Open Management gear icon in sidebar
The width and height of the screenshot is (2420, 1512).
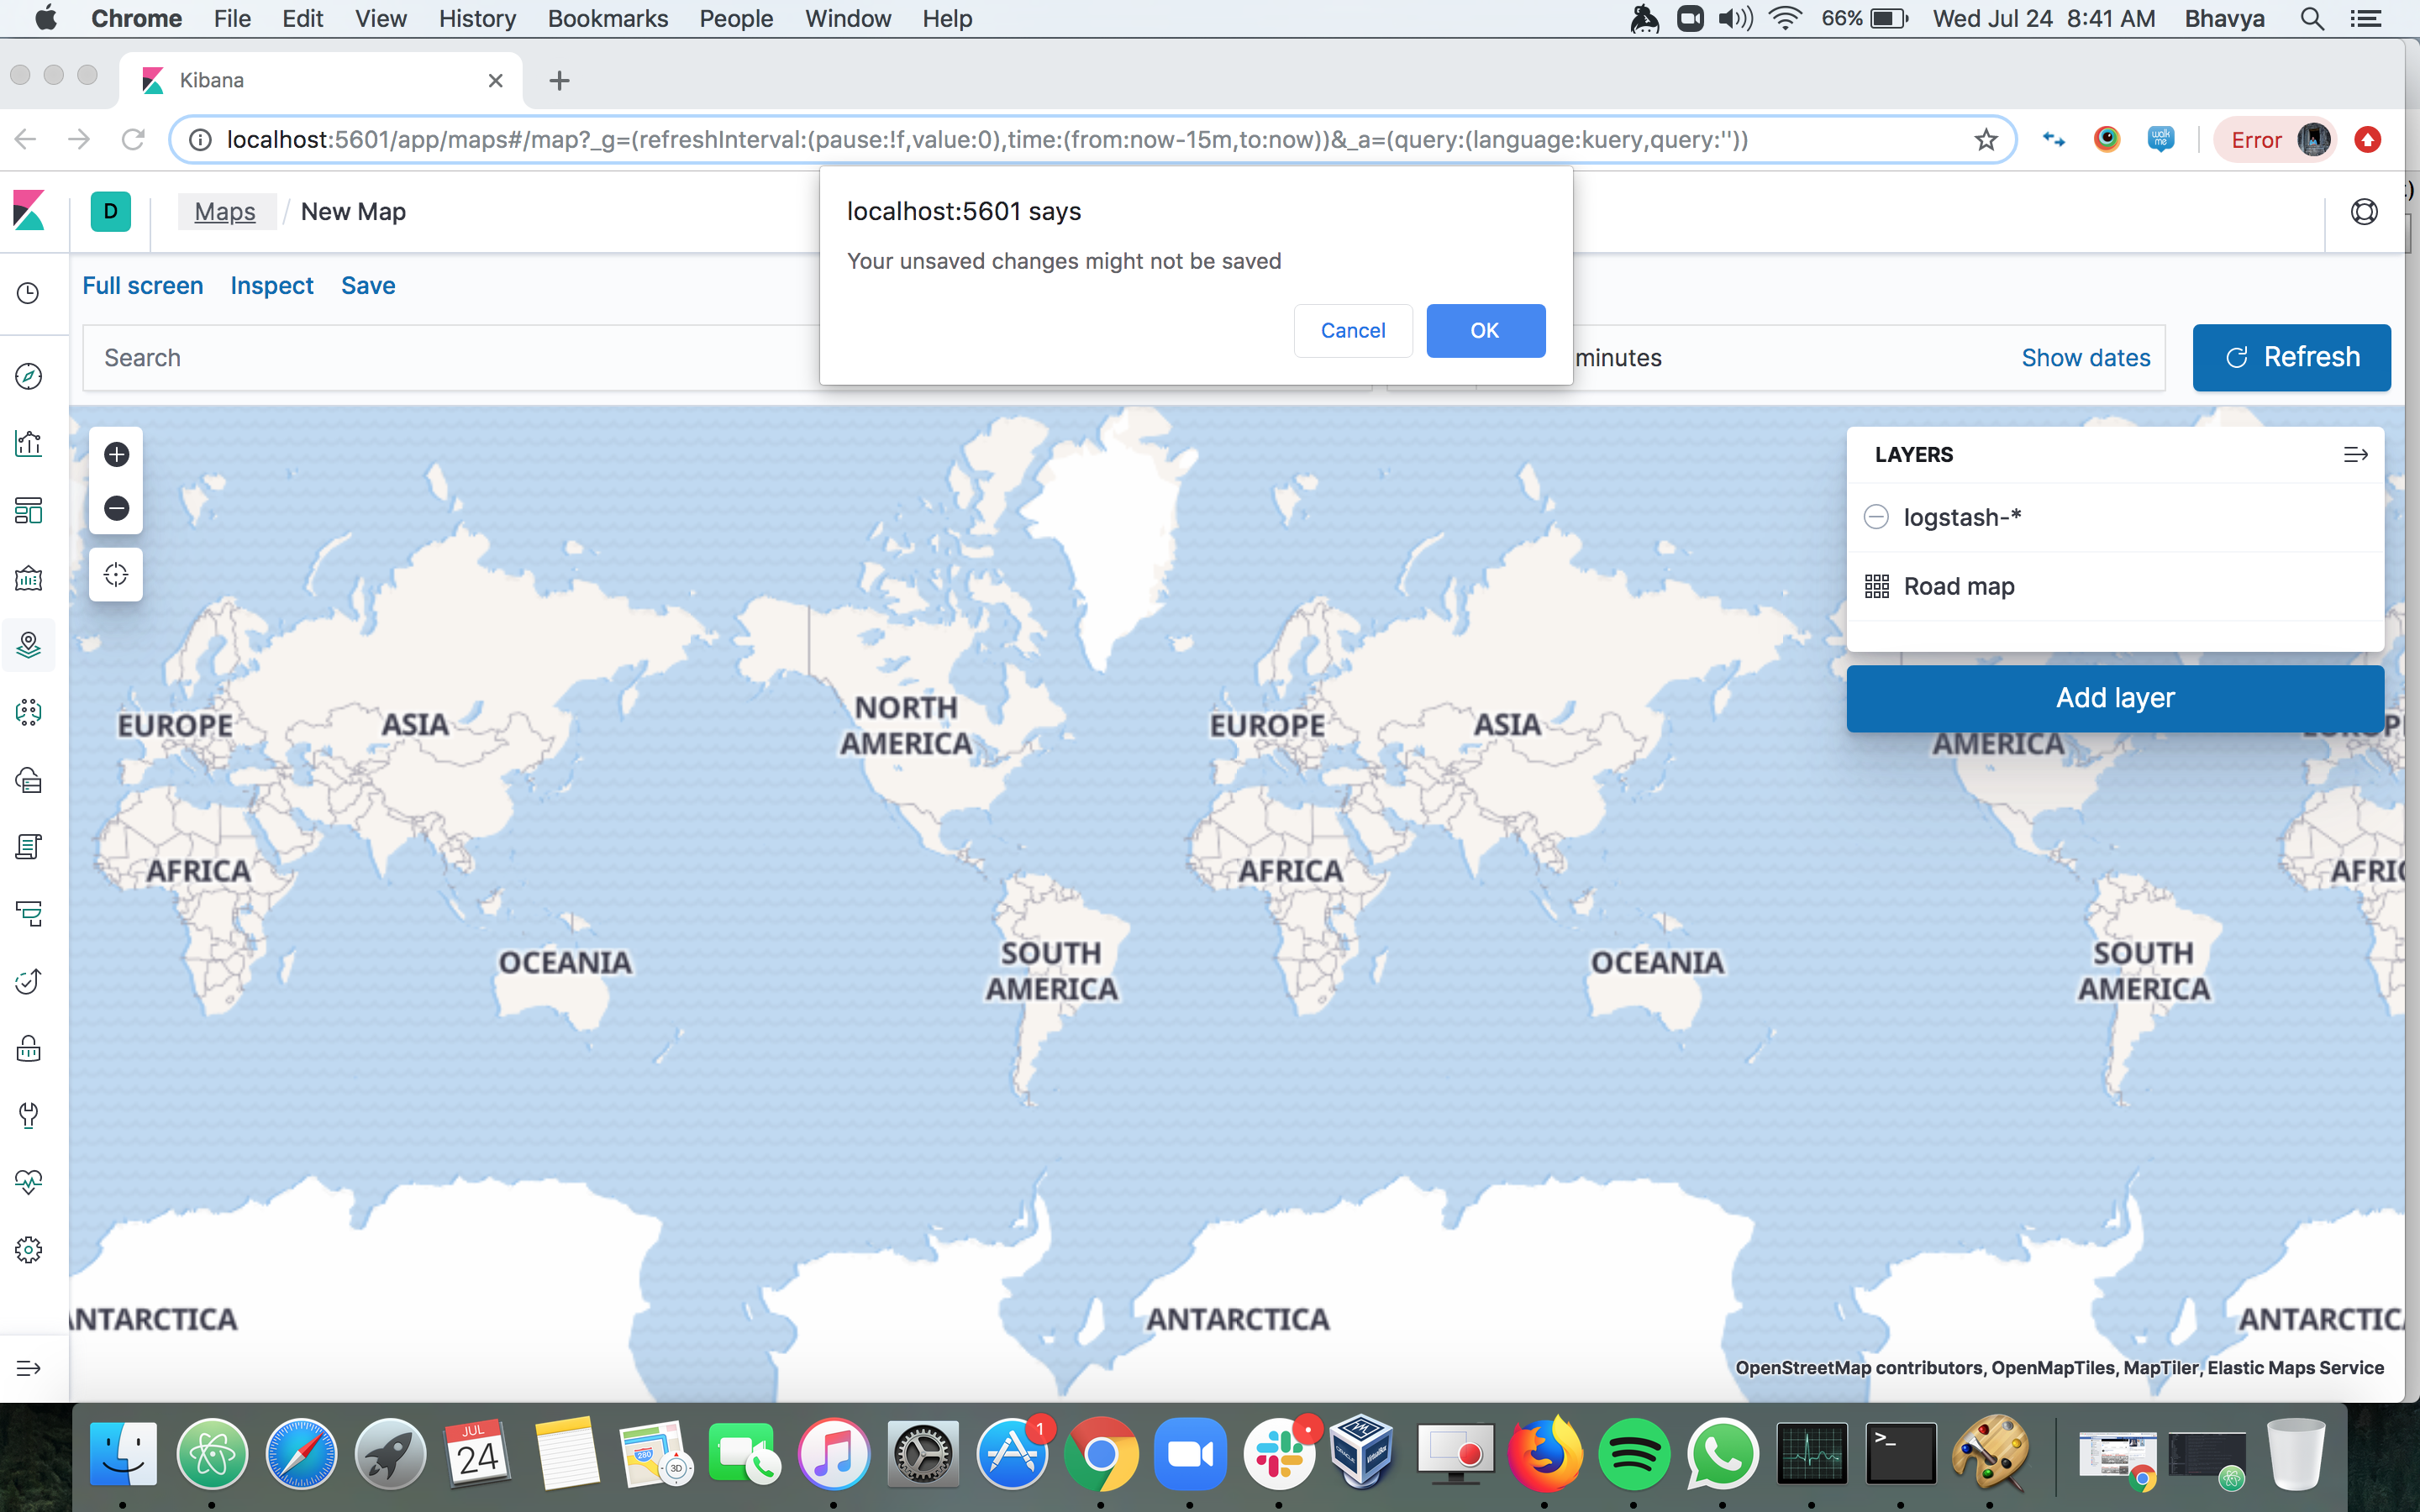[28, 1250]
